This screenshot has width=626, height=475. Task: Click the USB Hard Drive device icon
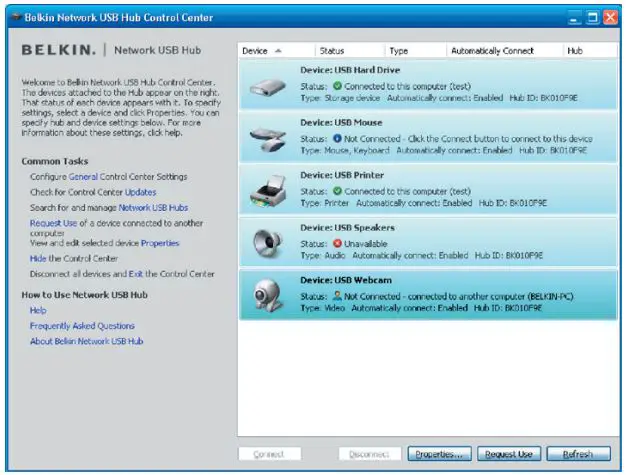(267, 87)
